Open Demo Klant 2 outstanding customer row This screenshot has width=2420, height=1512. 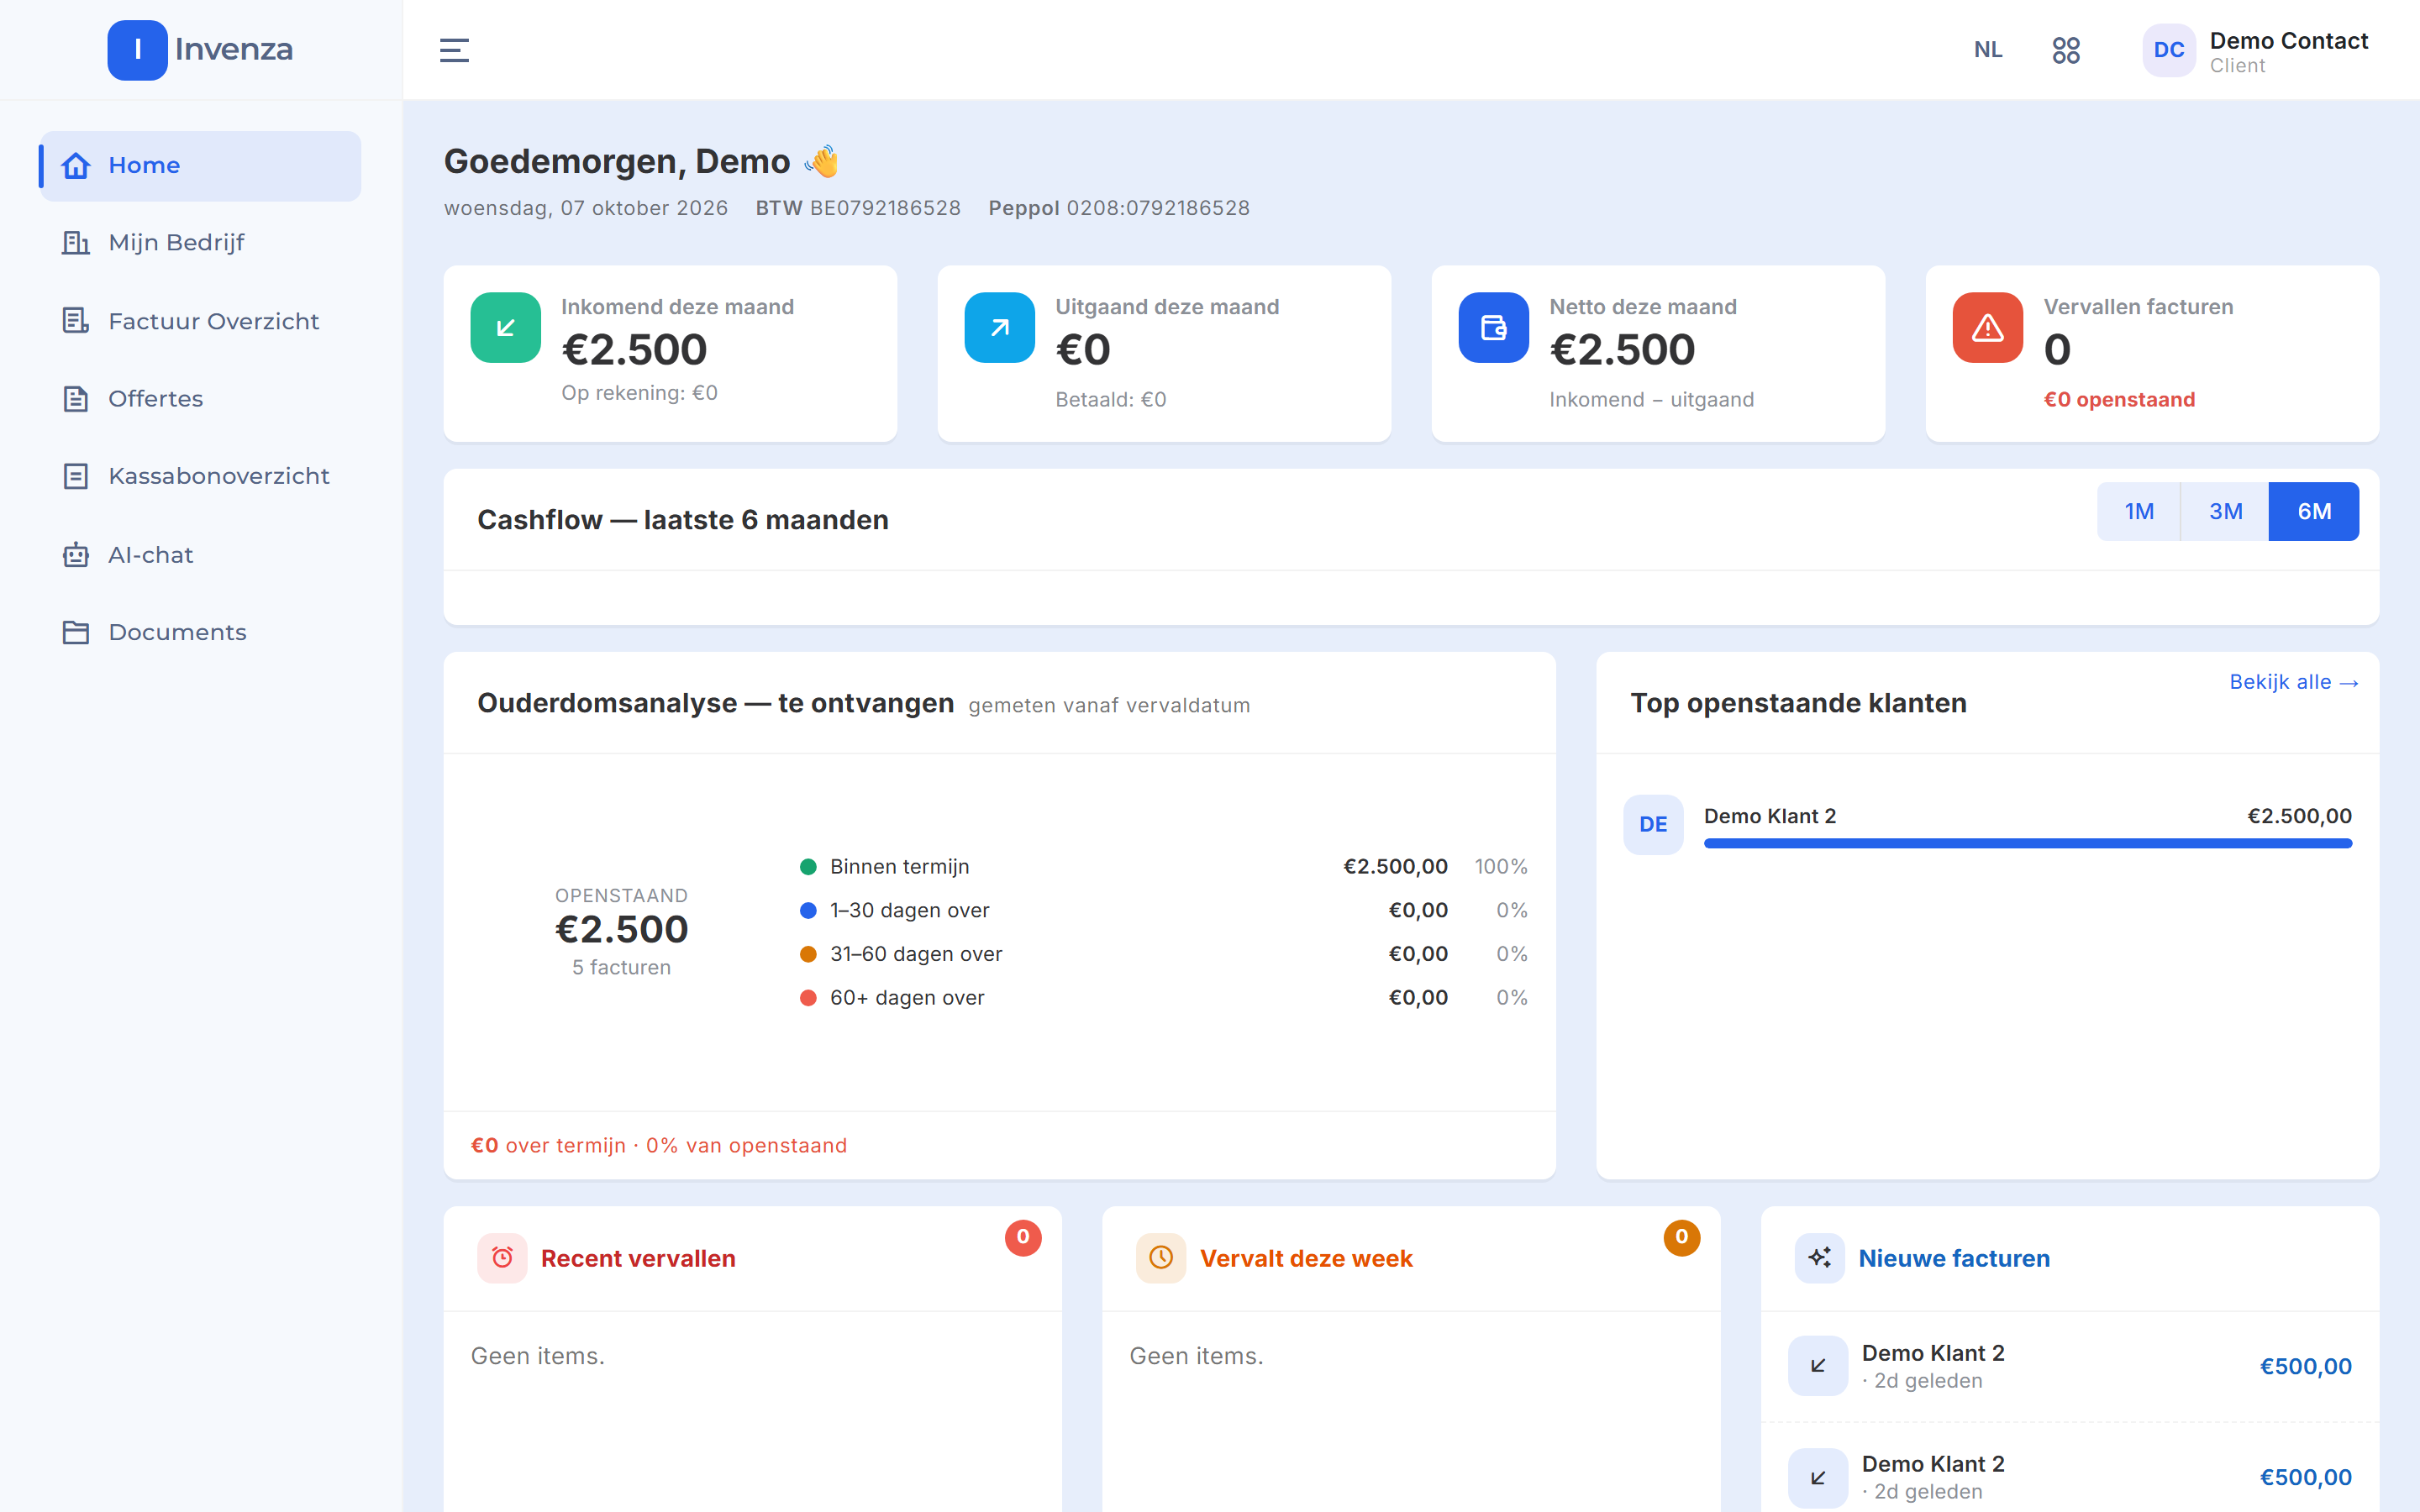click(1987, 824)
